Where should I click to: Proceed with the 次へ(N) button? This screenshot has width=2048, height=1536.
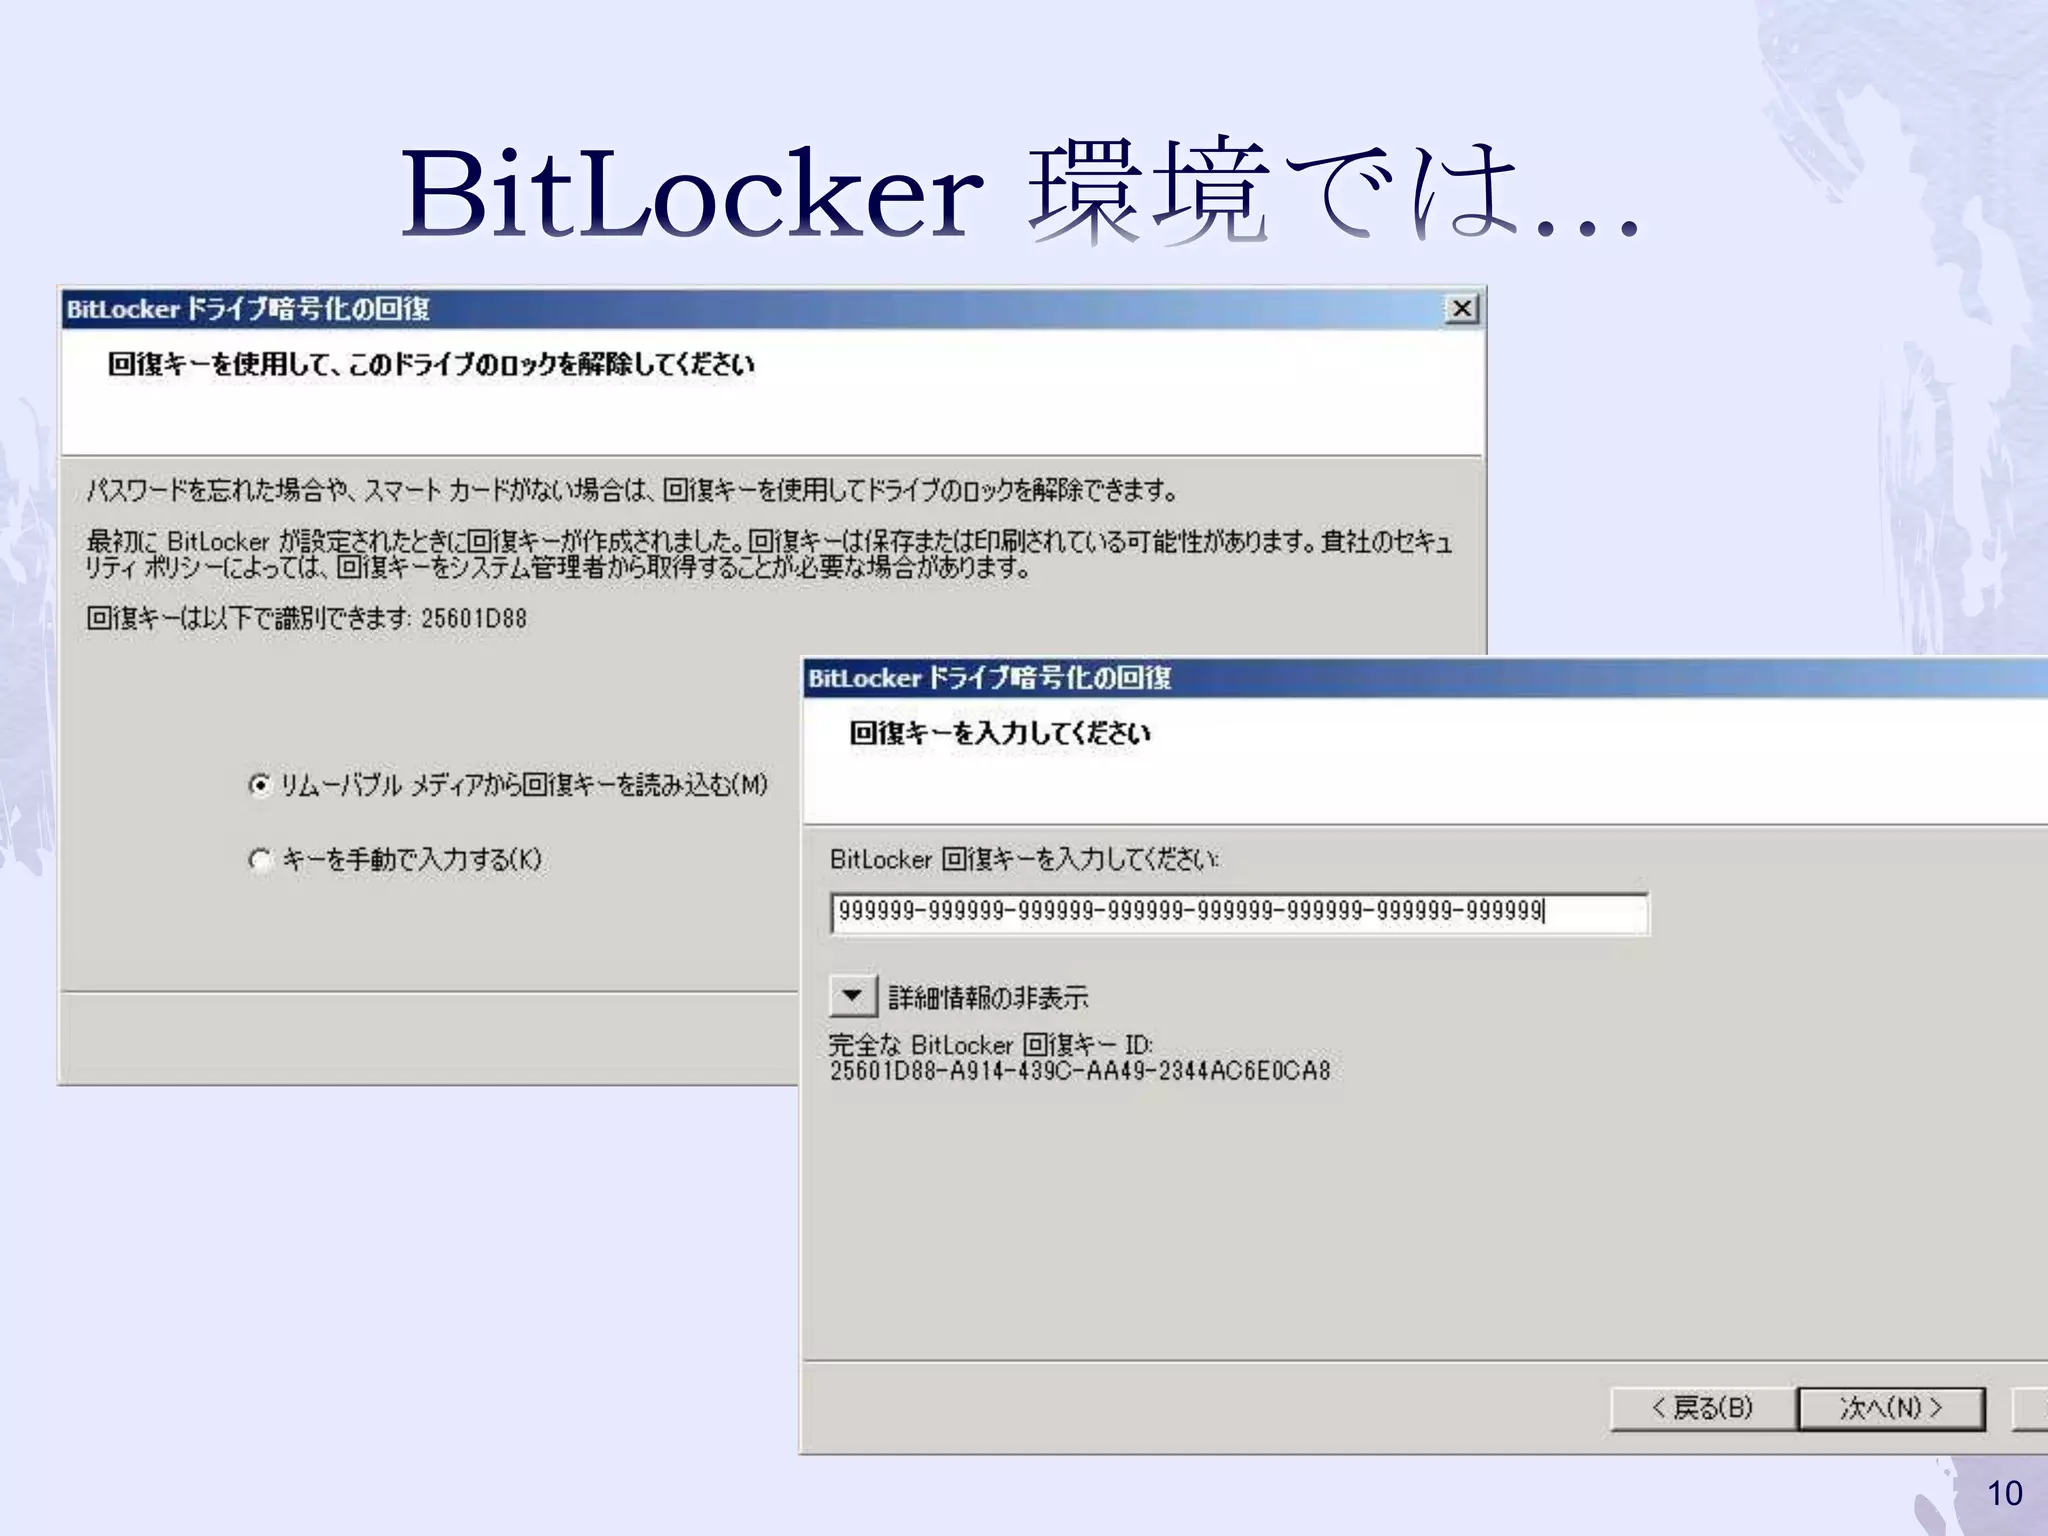[1891, 1408]
